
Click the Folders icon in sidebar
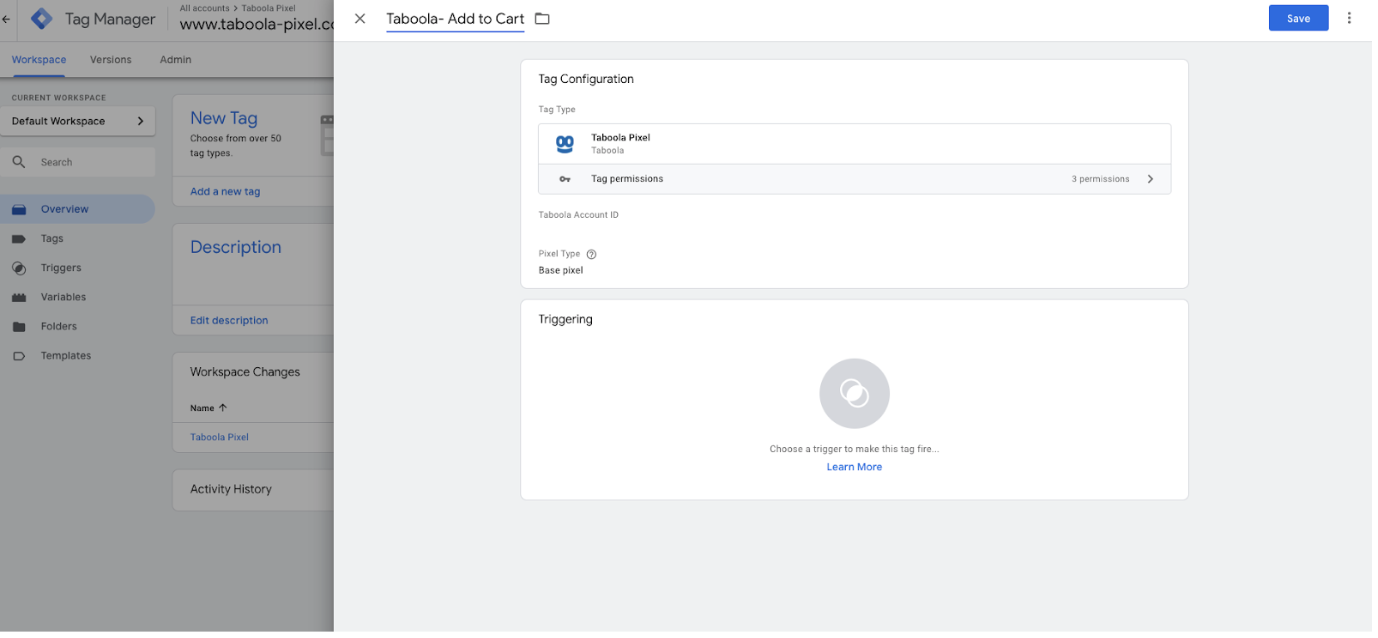[x=19, y=326]
